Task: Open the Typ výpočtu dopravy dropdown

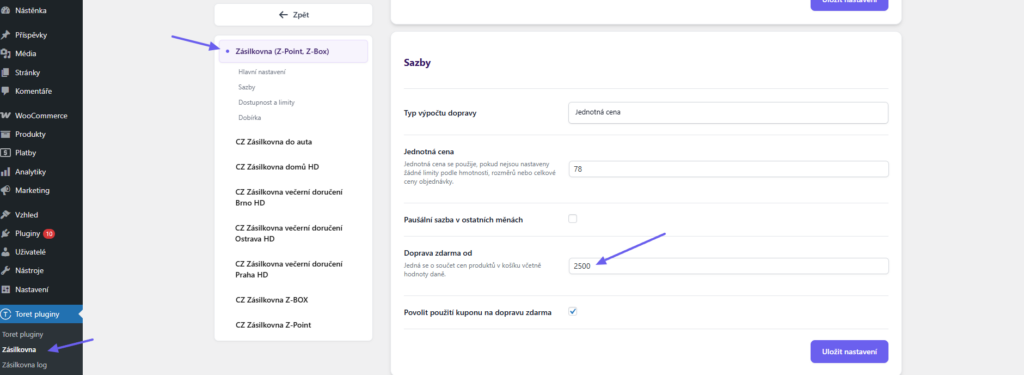Action: pyautogui.click(x=728, y=112)
